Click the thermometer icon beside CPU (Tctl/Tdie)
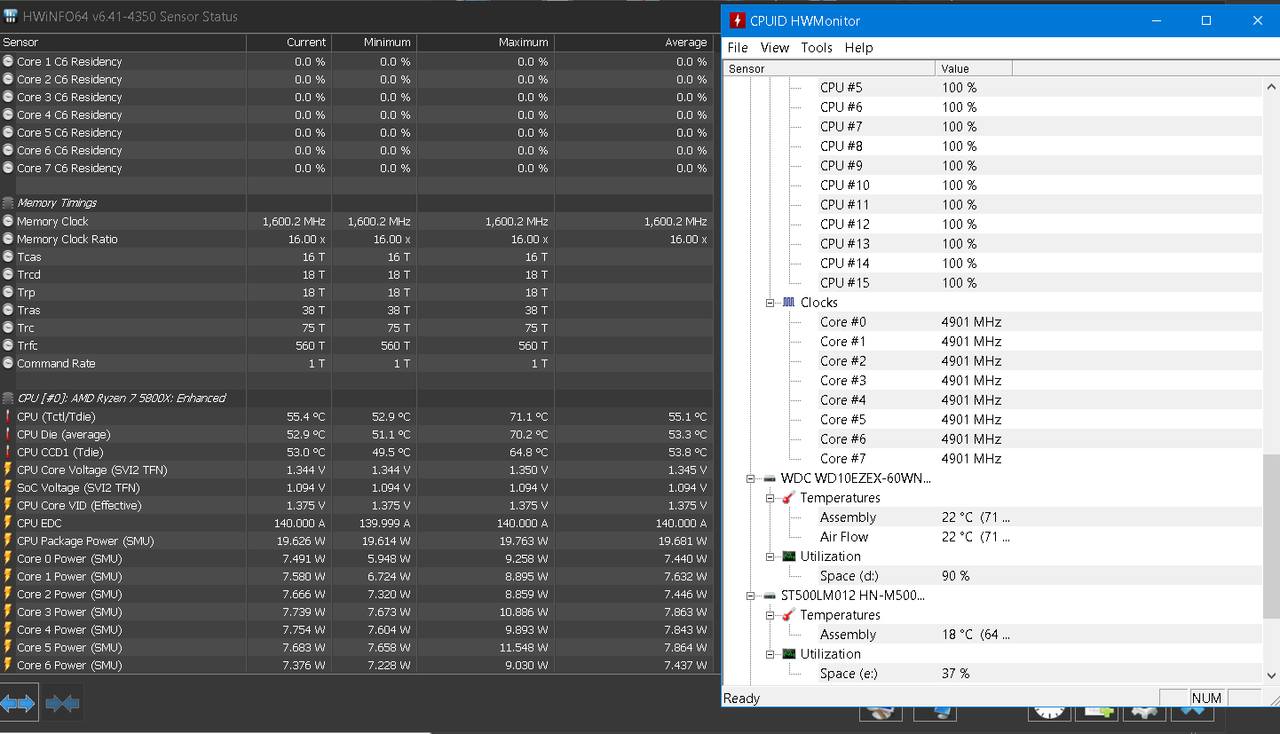 point(8,417)
